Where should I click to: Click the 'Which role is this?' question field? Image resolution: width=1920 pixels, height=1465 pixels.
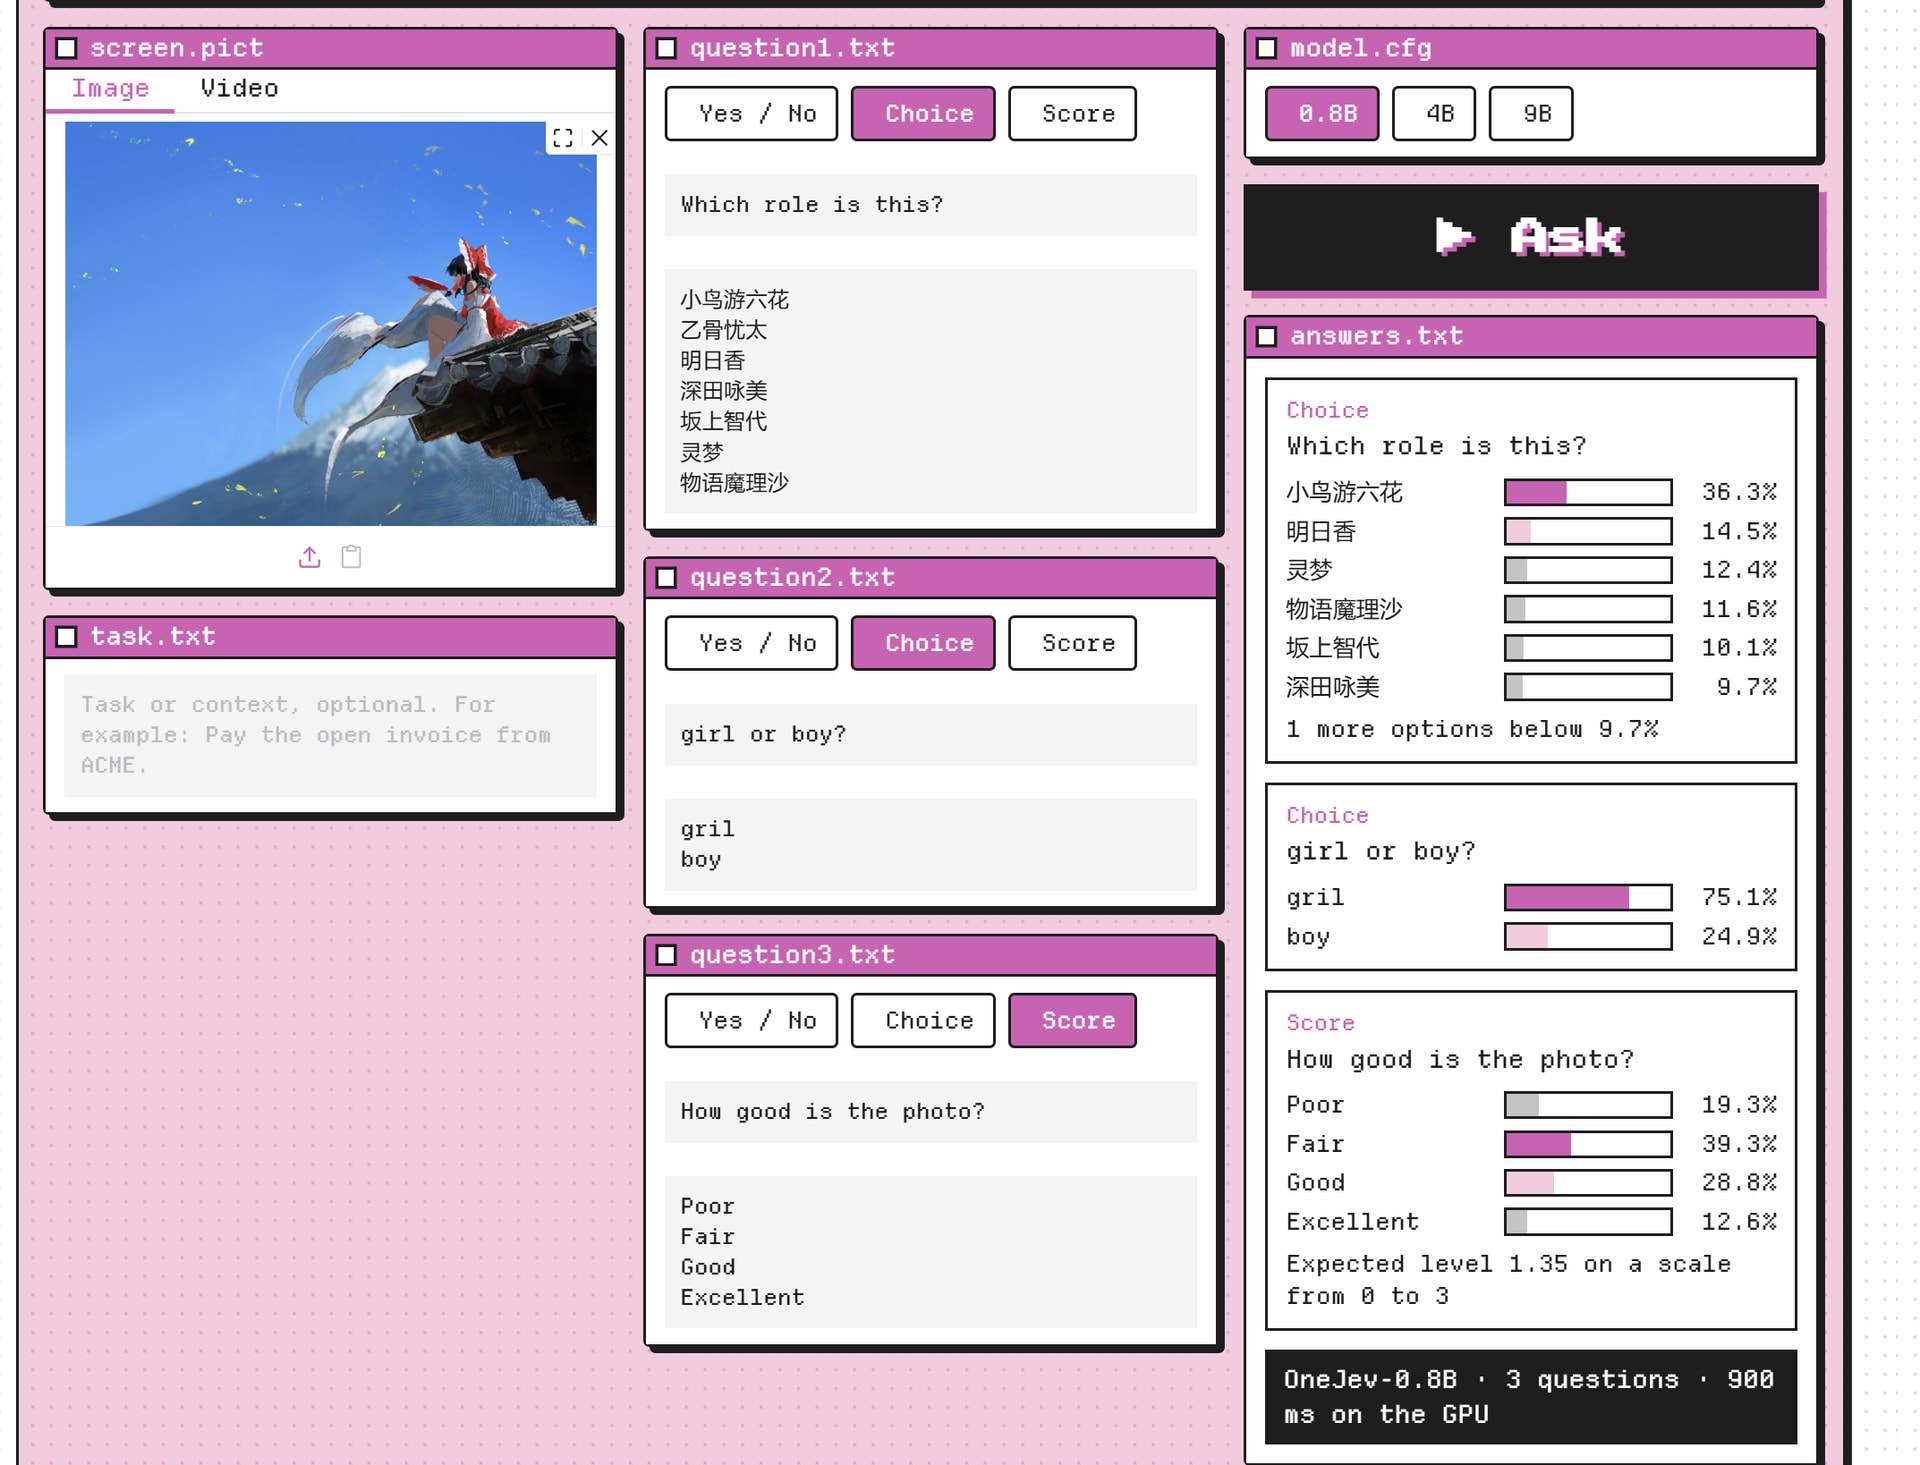(930, 205)
